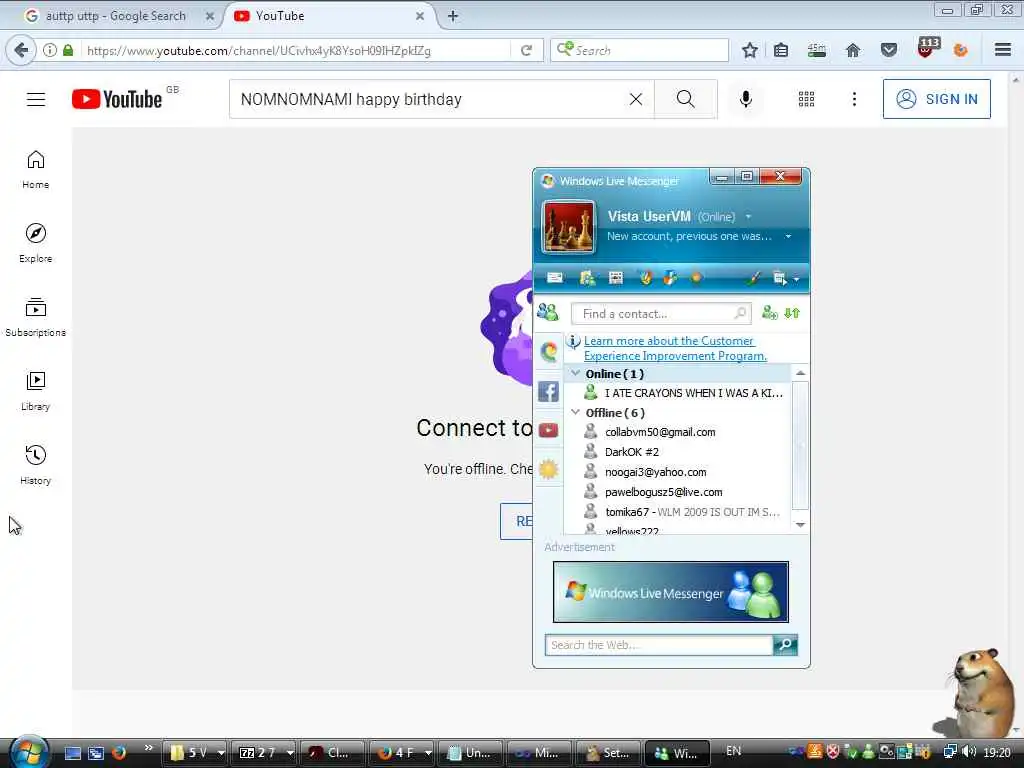Click the Firefox home icon
The width and height of the screenshot is (1024, 768).
tap(853, 50)
